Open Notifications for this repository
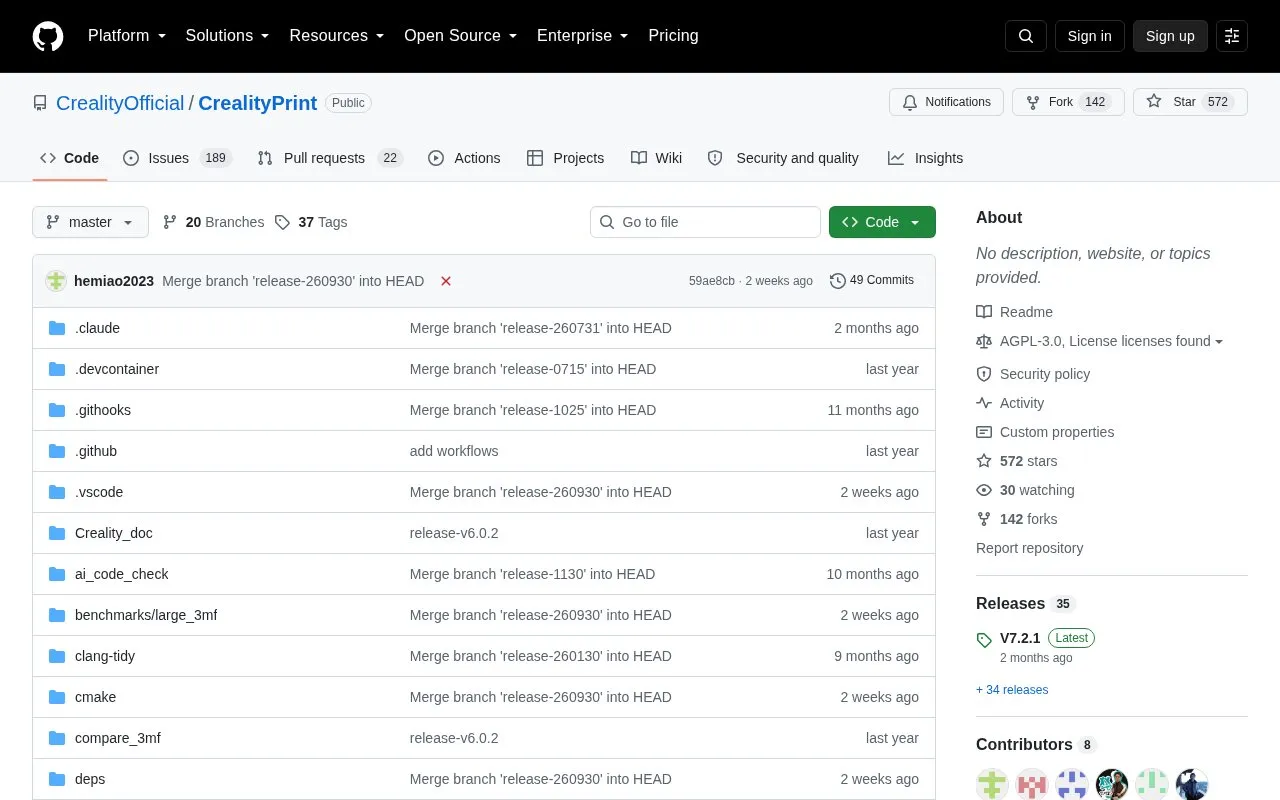This screenshot has width=1280, height=800. (x=946, y=102)
